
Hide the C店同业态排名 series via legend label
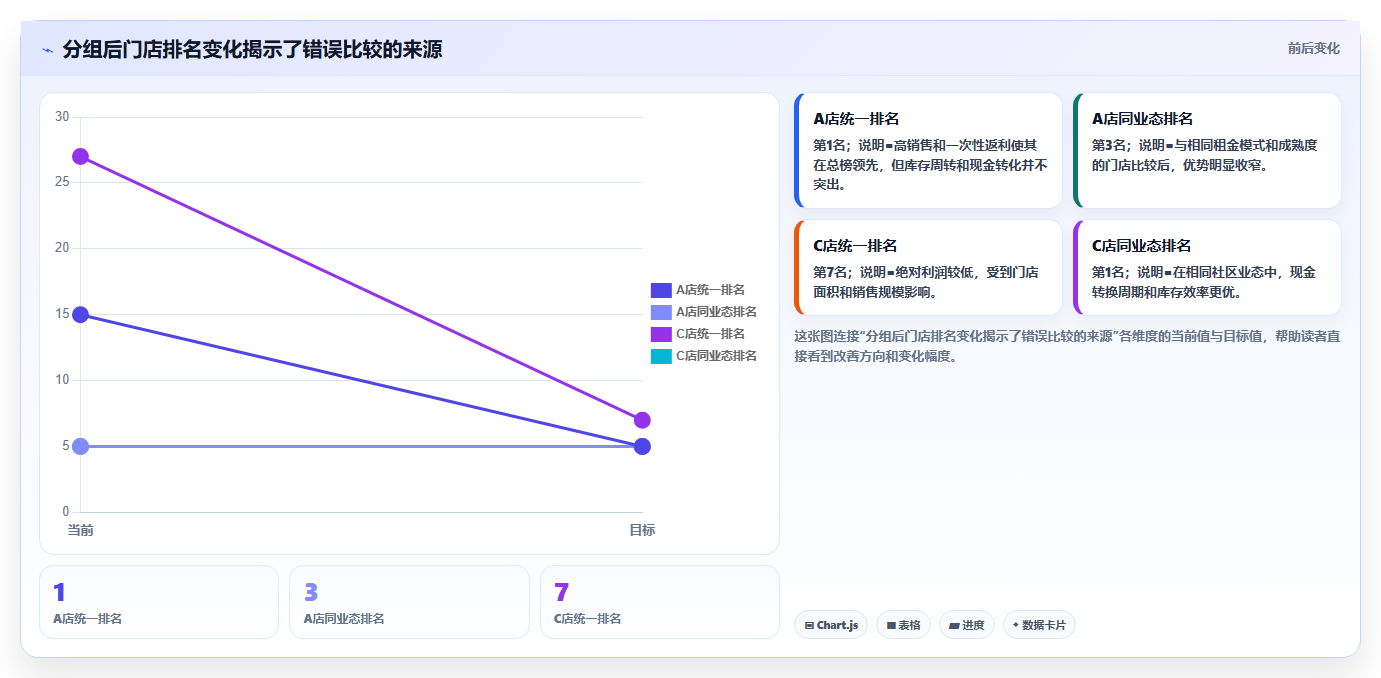[716, 356]
